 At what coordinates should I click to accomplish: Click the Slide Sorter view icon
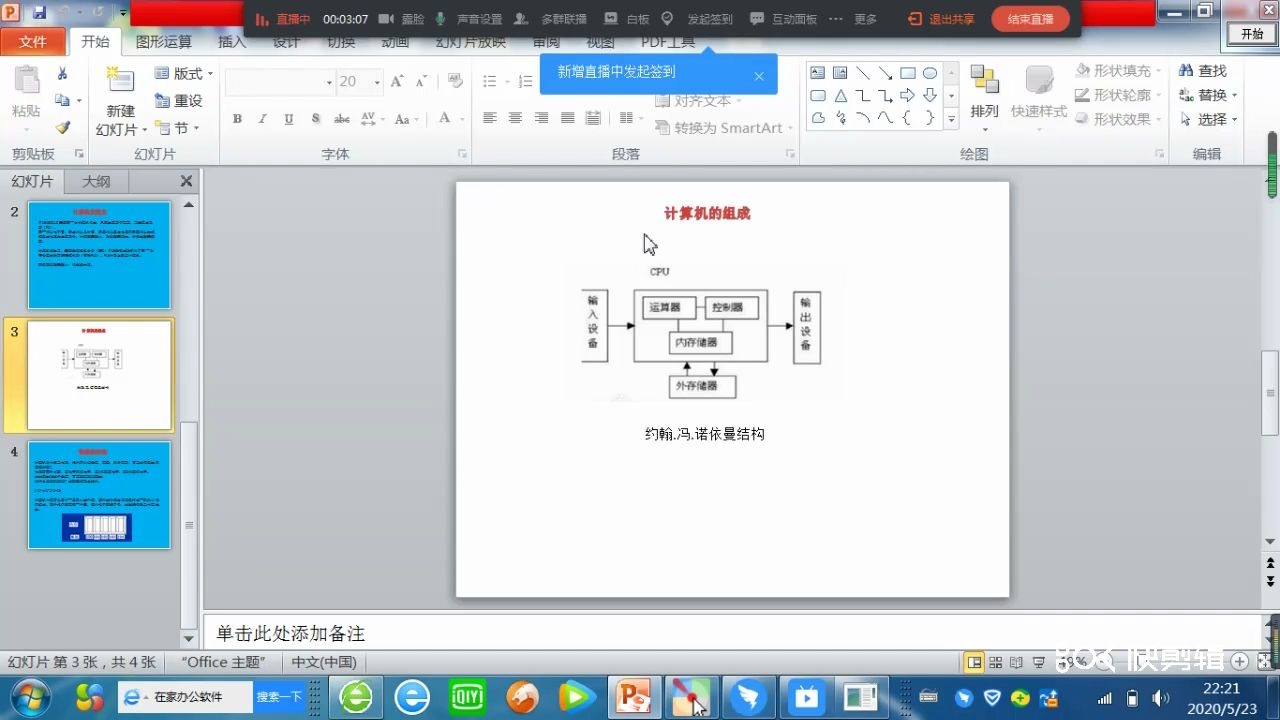tap(996, 661)
